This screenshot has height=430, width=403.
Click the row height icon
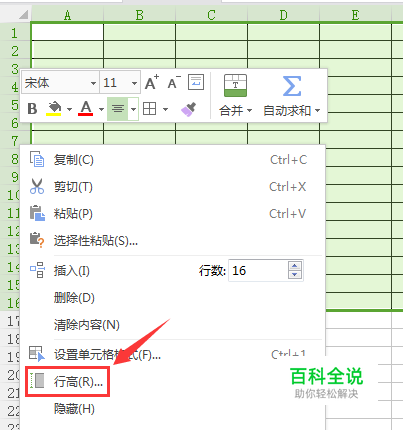coord(37,381)
